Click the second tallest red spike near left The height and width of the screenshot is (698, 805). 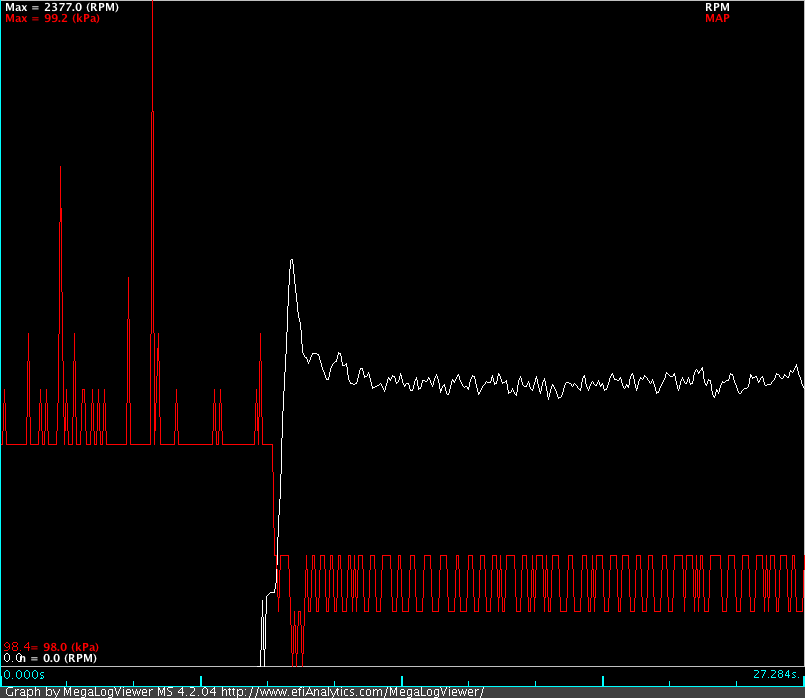pyautogui.click(x=61, y=167)
